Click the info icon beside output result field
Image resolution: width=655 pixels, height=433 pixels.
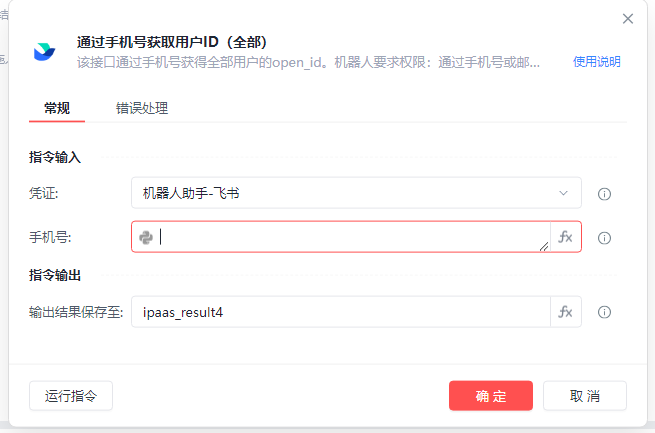point(604,312)
